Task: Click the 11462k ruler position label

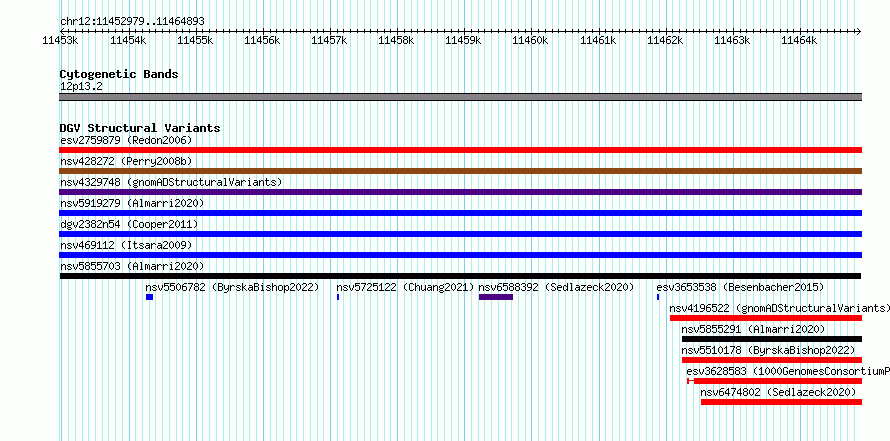Action: pos(665,40)
